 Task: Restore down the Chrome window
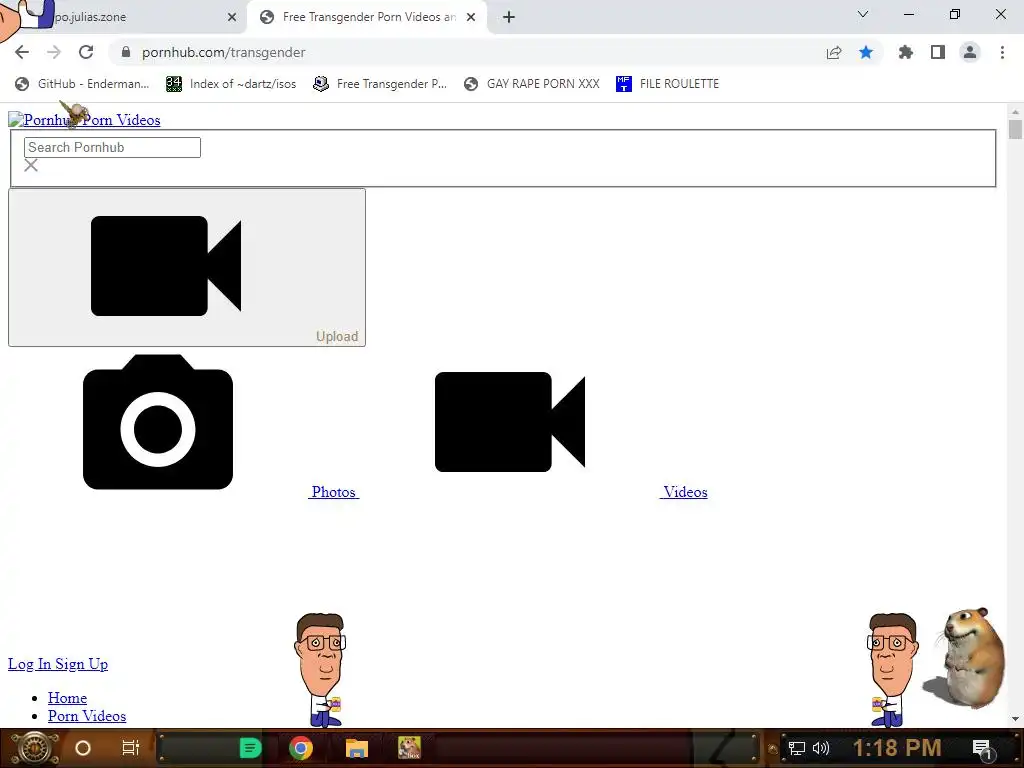(x=955, y=14)
